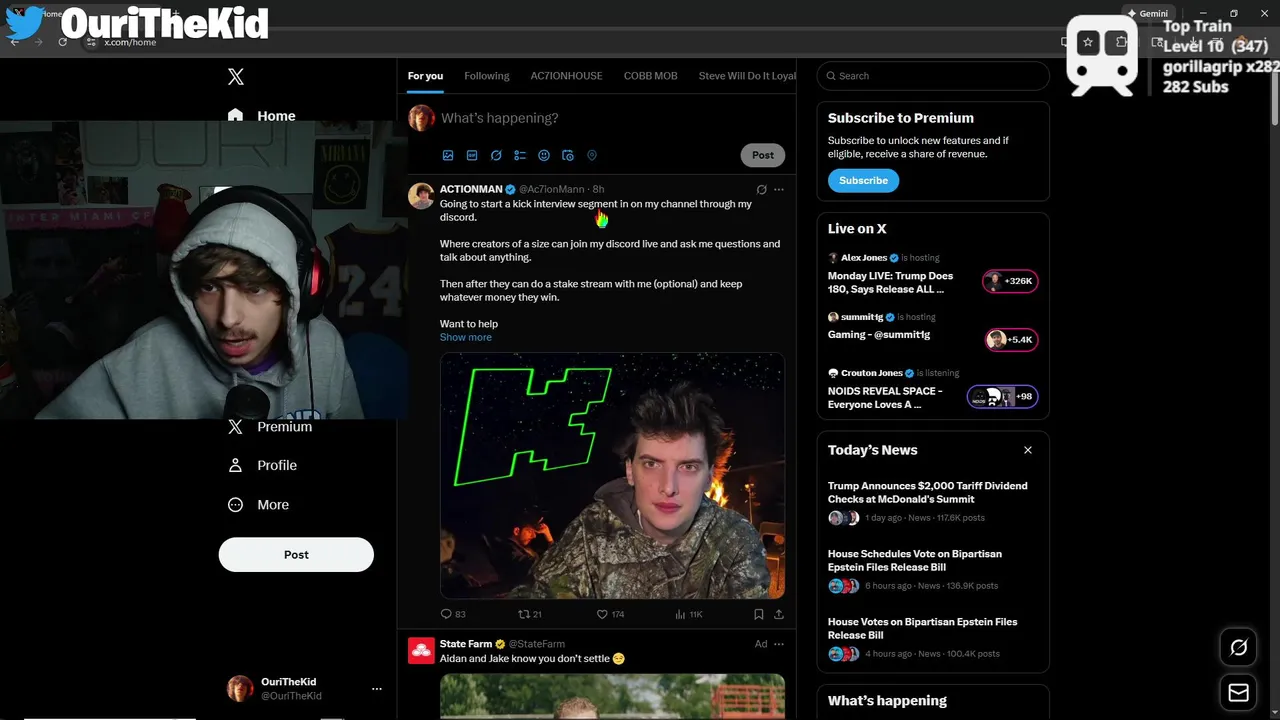Open Messages floating envelope button

pyautogui.click(x=1238, y=692)
